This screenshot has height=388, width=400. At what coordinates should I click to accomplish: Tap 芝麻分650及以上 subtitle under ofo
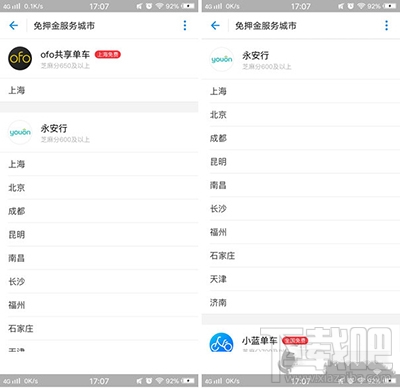point(65,66)
